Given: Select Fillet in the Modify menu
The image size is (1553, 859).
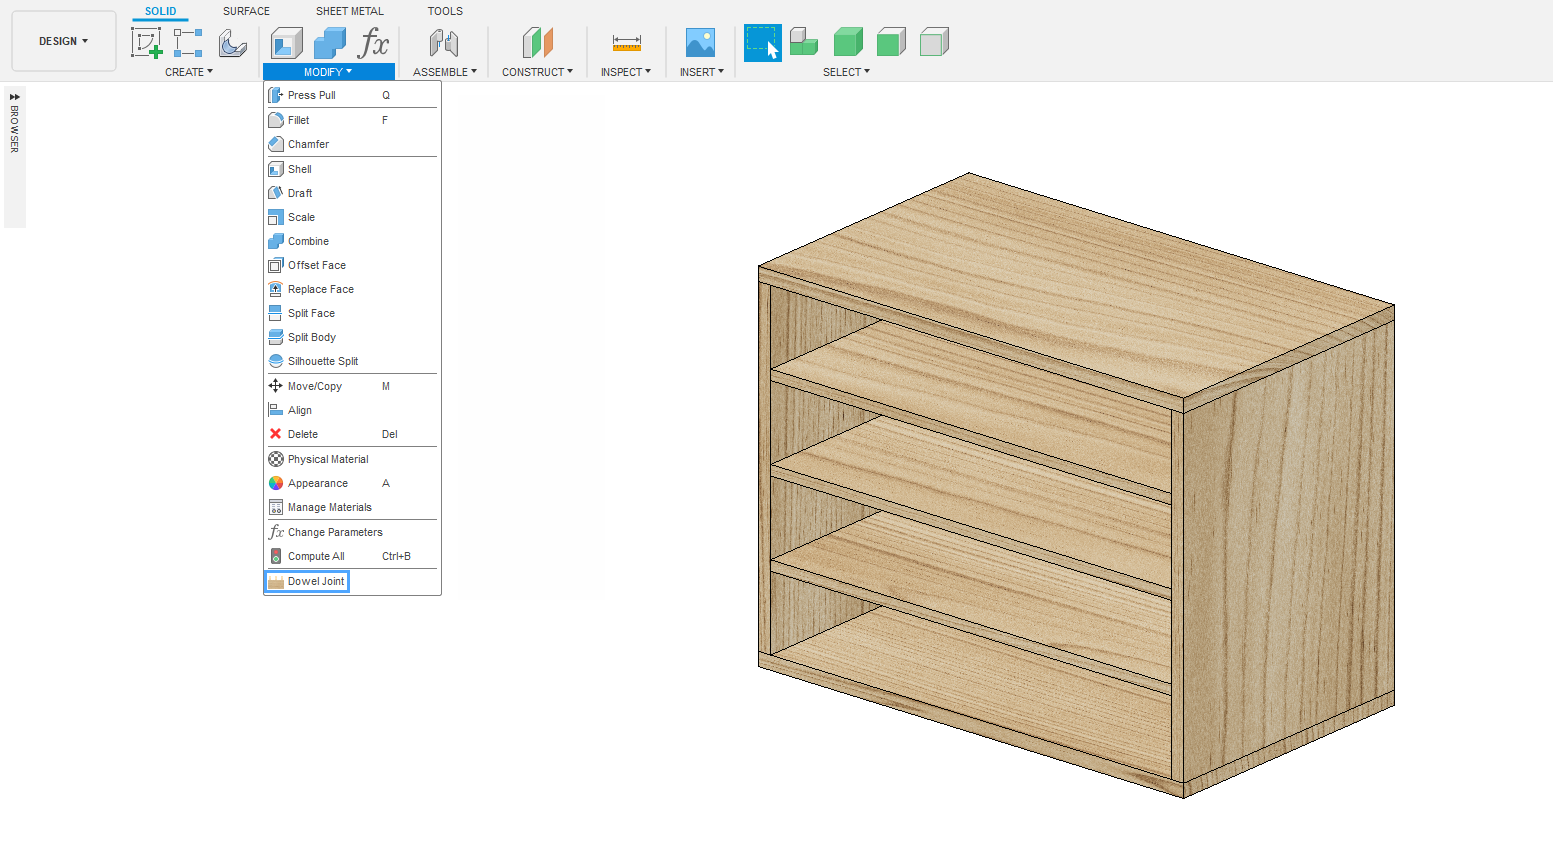Looking at the screenshot, I should coord(299,120).
